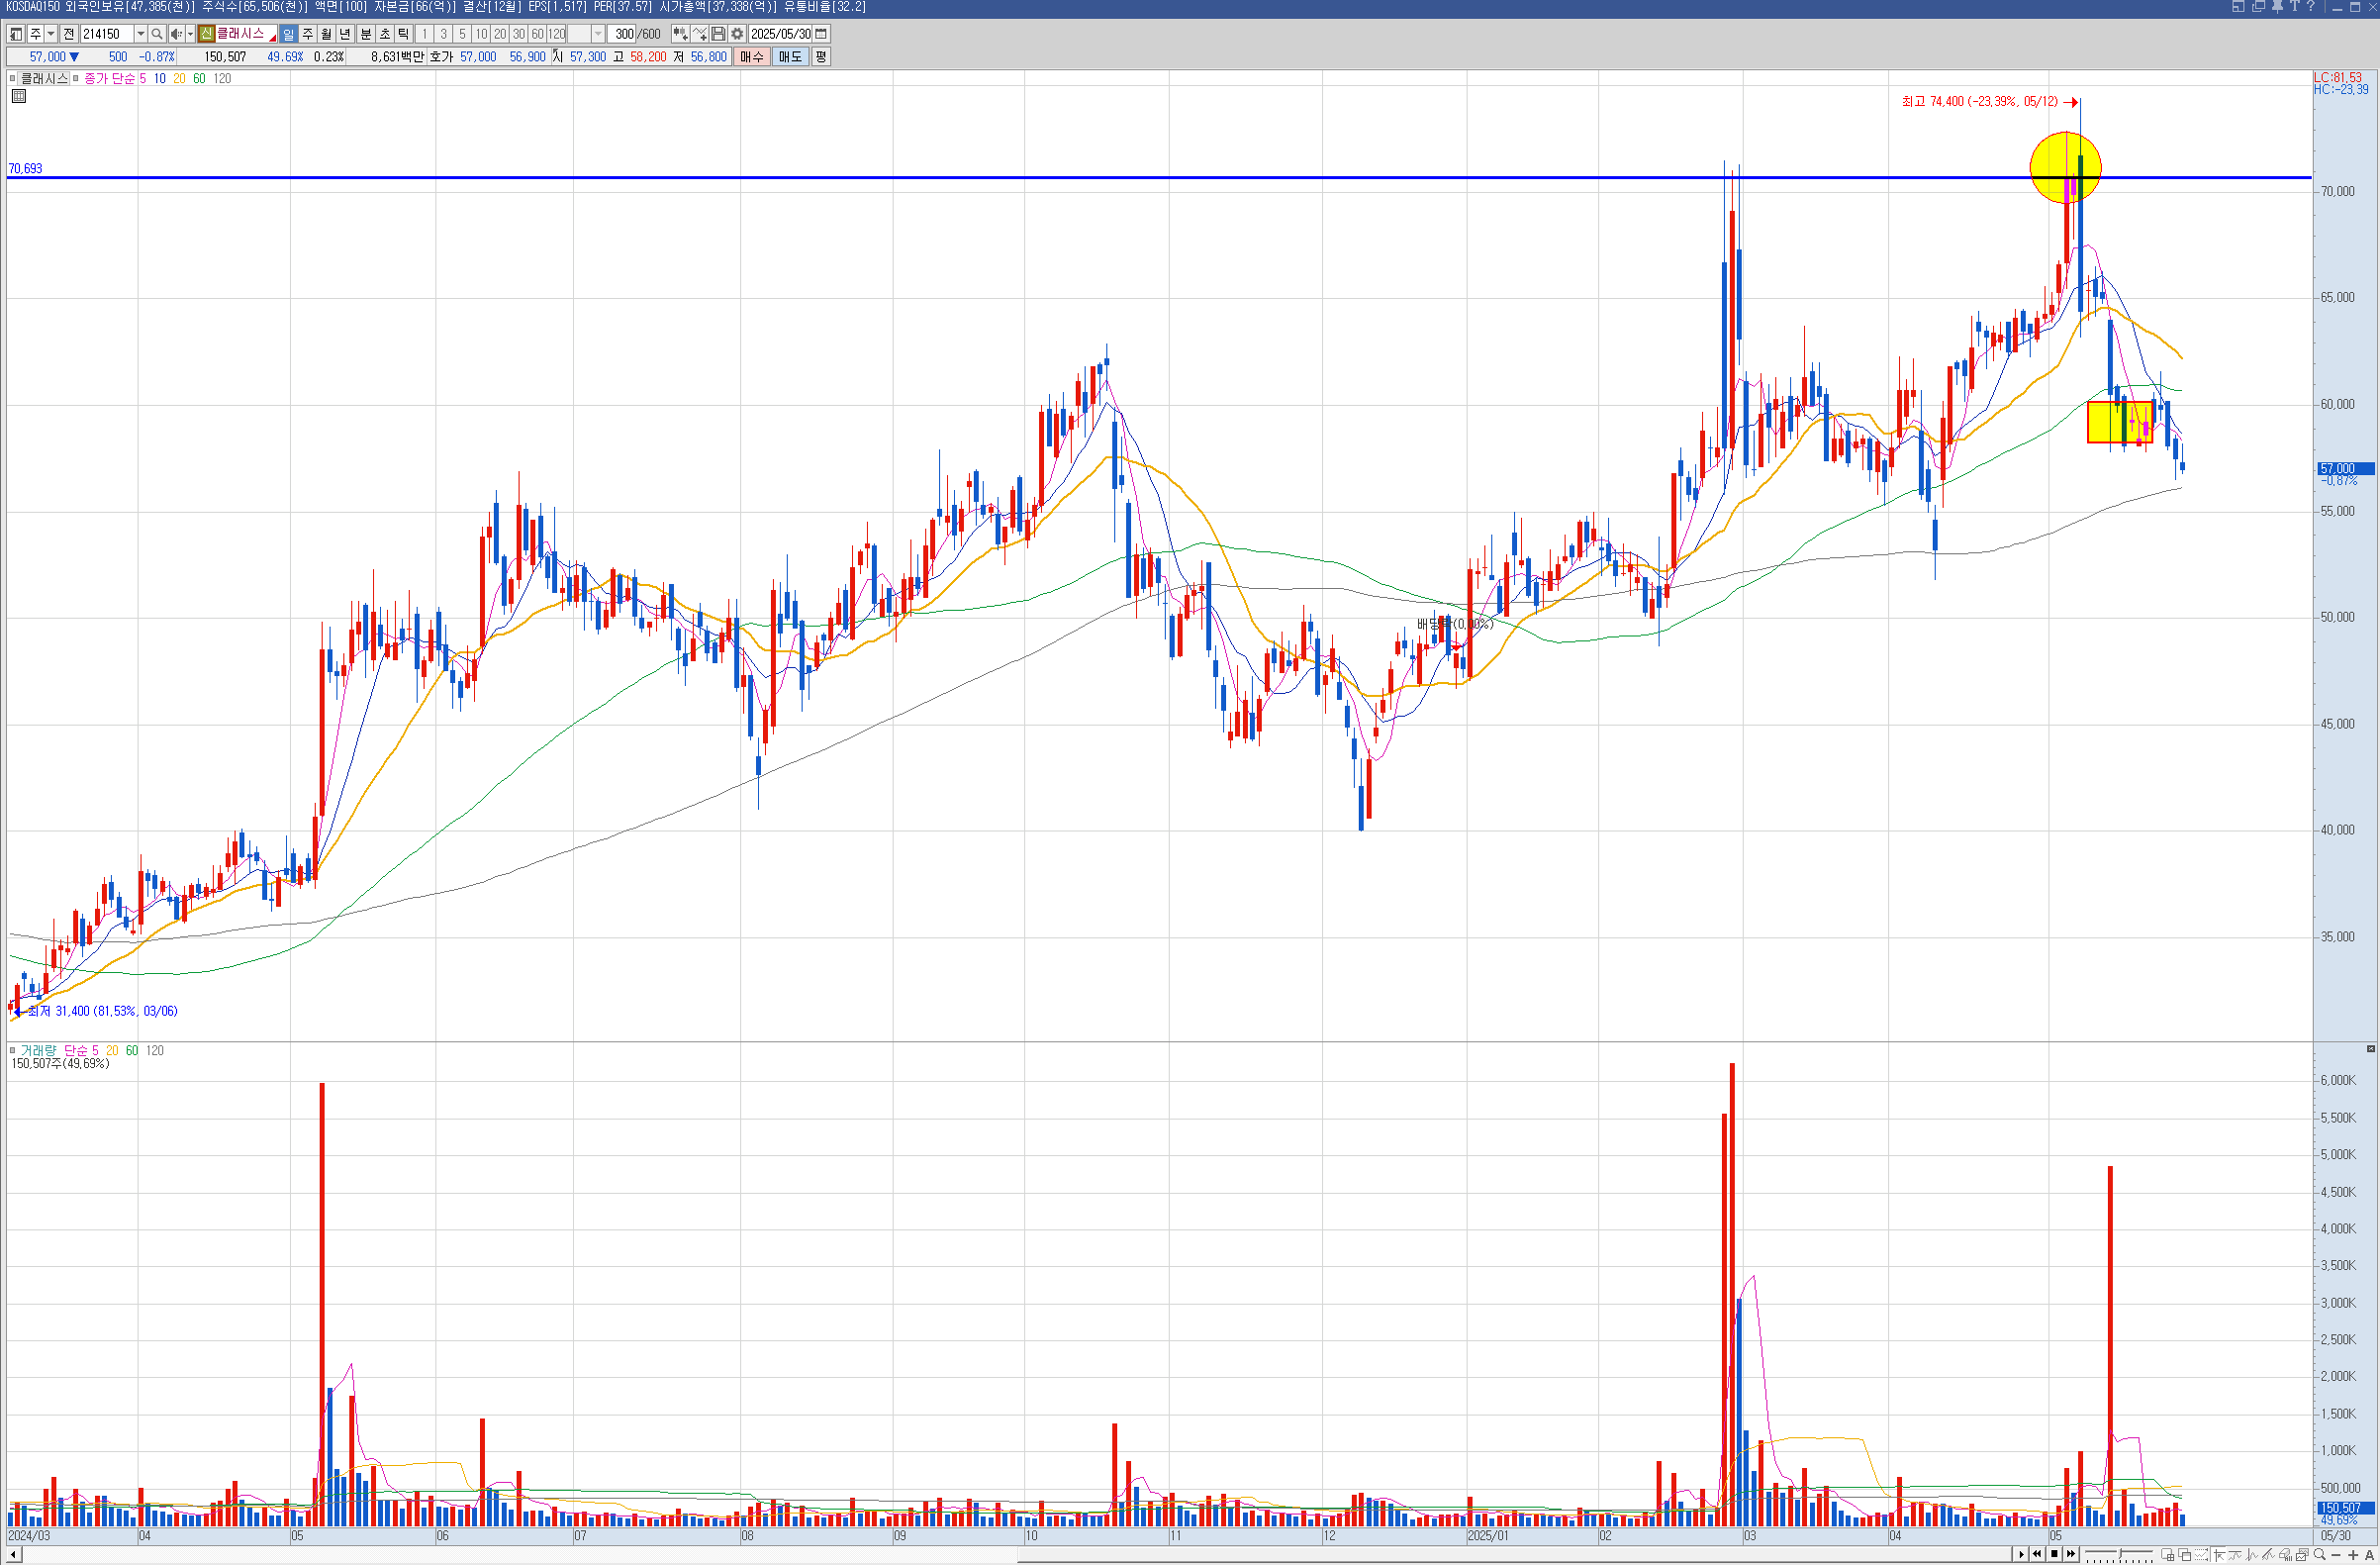The height and width of the screenshot is (1565, 2380).
Task: Open the date calendar picker icon
Action: 821,34
